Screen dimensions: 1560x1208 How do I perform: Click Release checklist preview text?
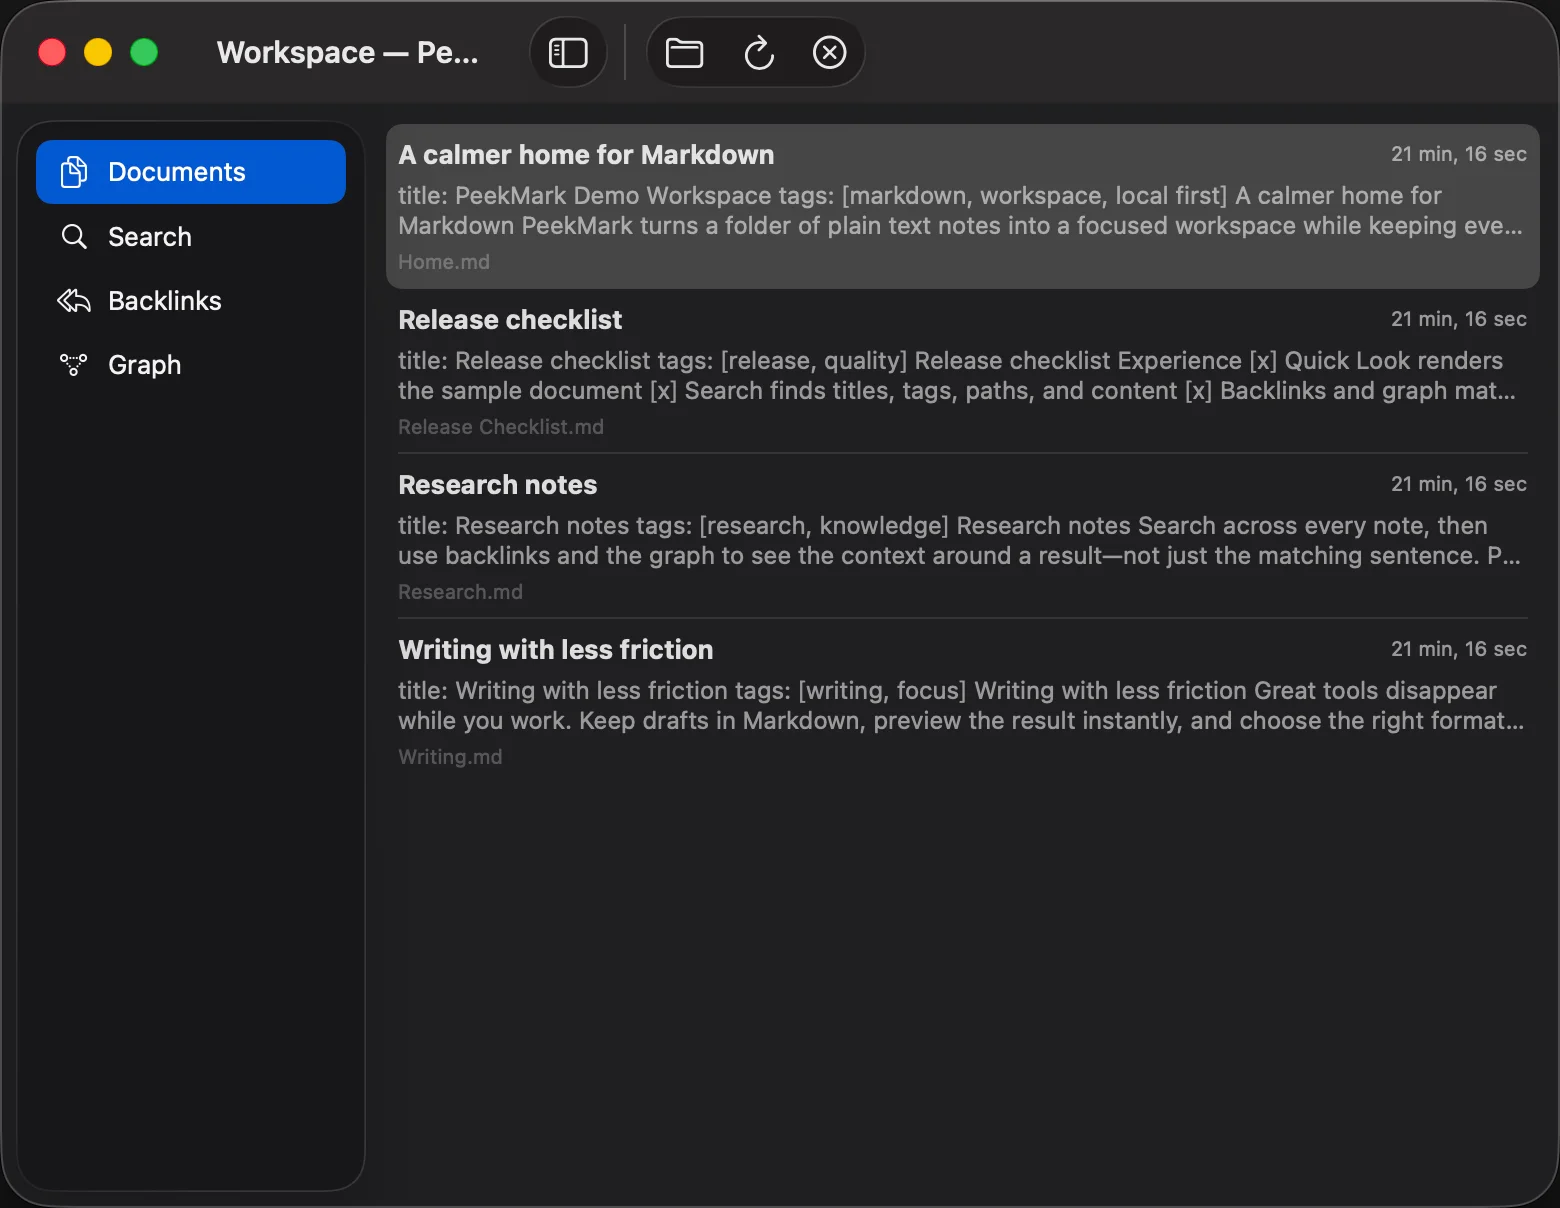coord(957,376)
